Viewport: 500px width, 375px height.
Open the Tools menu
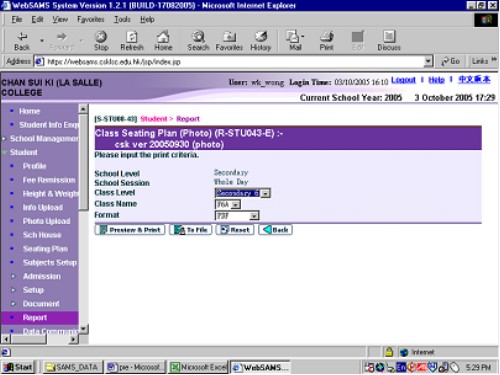(x=122, y=19)
